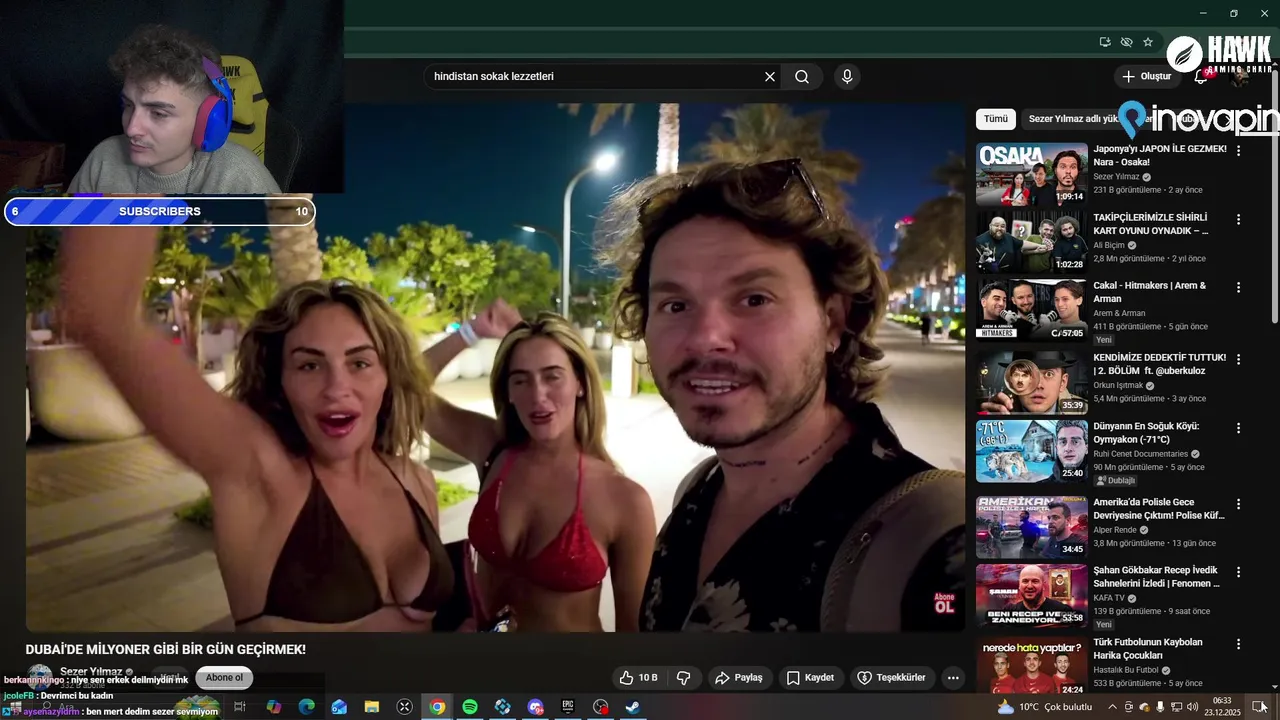Click the crossed-out eye icon in address bar
The width and height of the screenshot is (1280, 720).
pyautogui.click(x=1127, y=42)
